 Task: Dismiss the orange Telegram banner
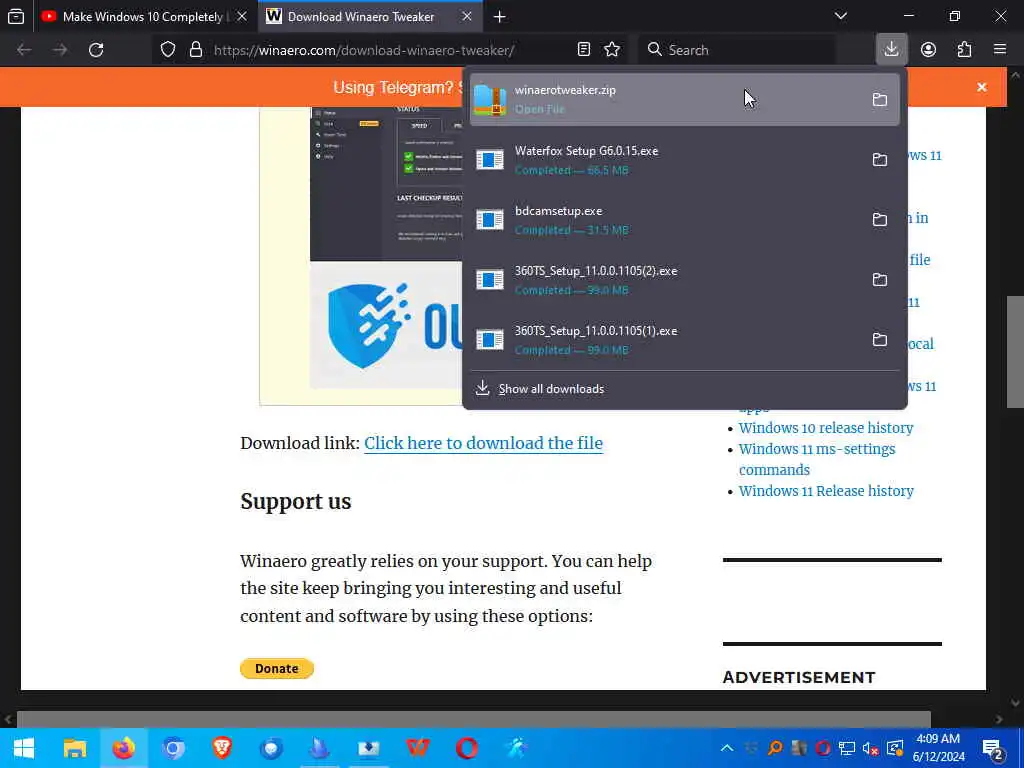(982, 87)
